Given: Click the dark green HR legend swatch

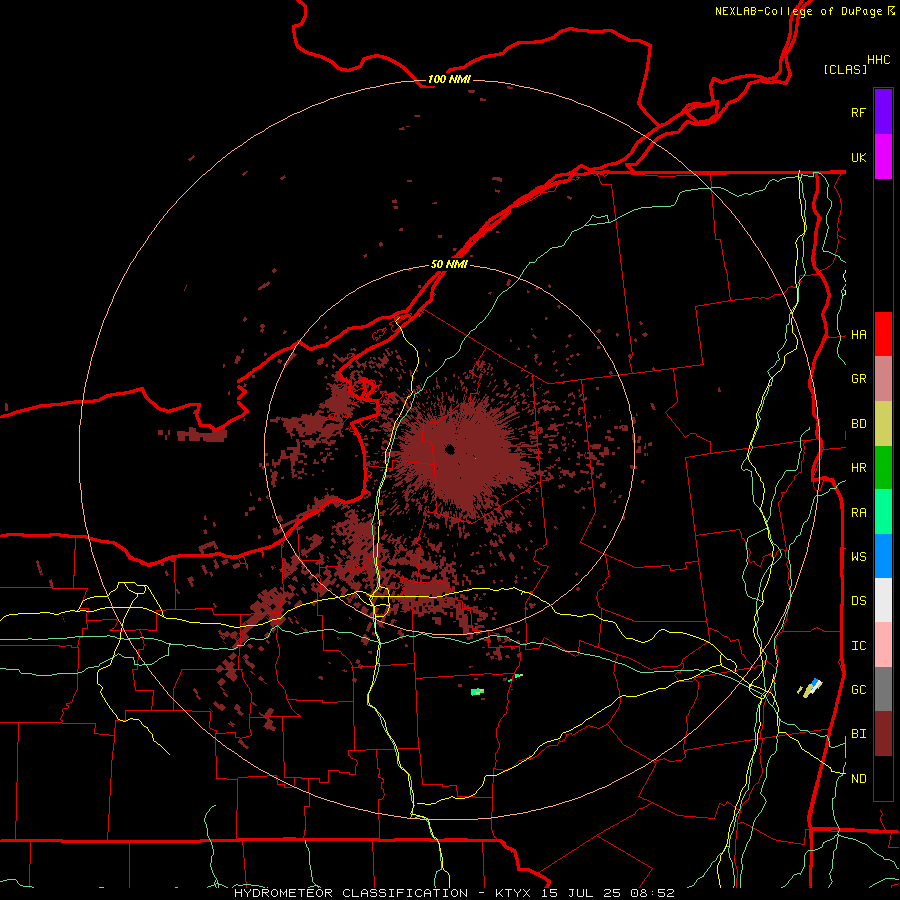Looking at the screenshot, I should [x=883, y=468].
